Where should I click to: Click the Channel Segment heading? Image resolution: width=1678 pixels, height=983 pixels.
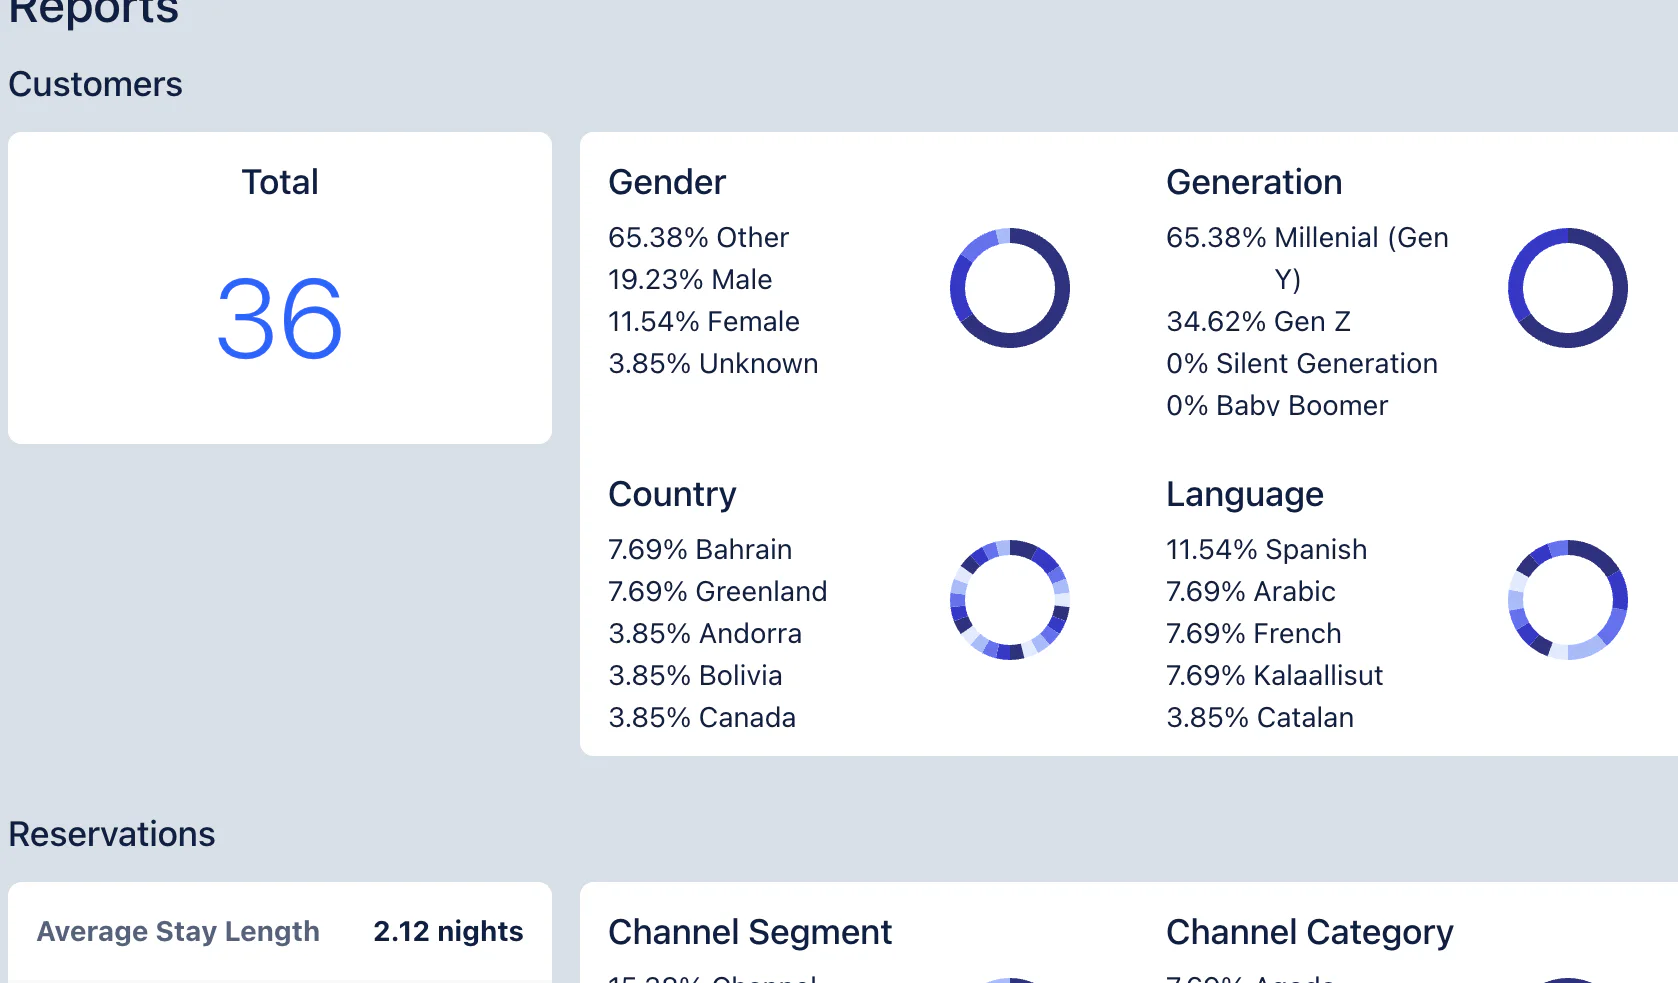coord(750,932)
